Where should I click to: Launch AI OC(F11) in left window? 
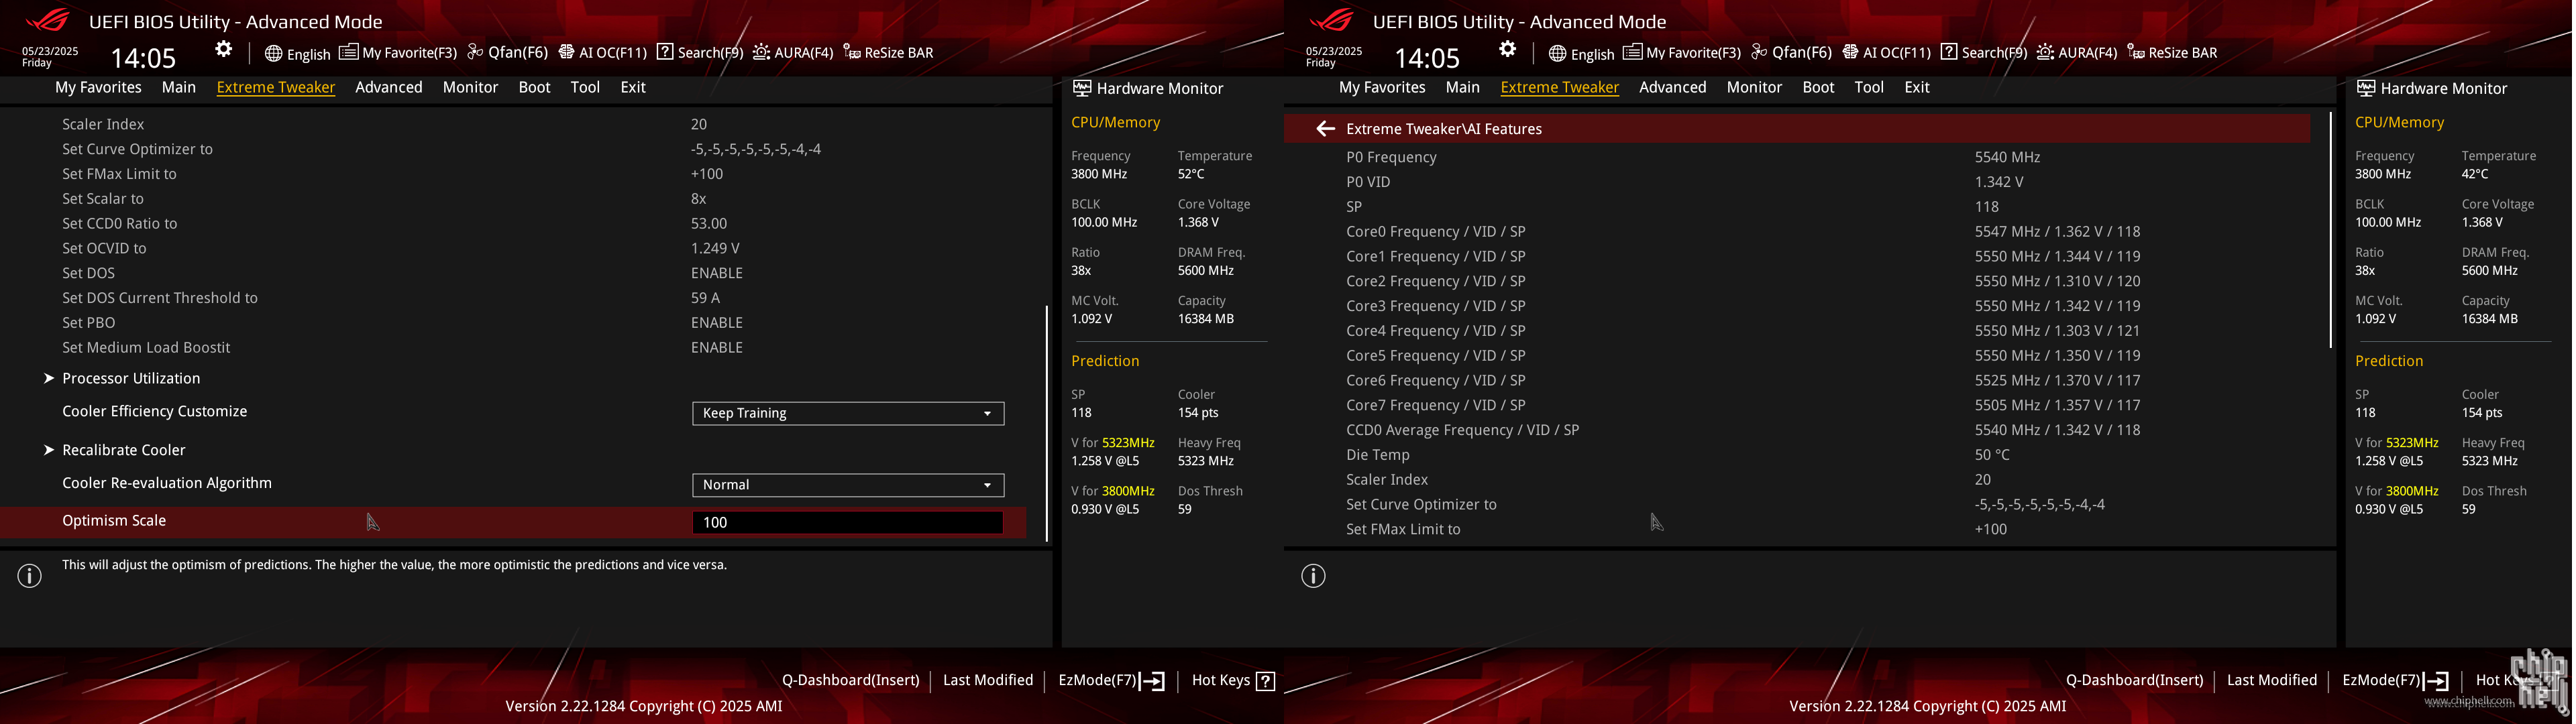(603, 53)
